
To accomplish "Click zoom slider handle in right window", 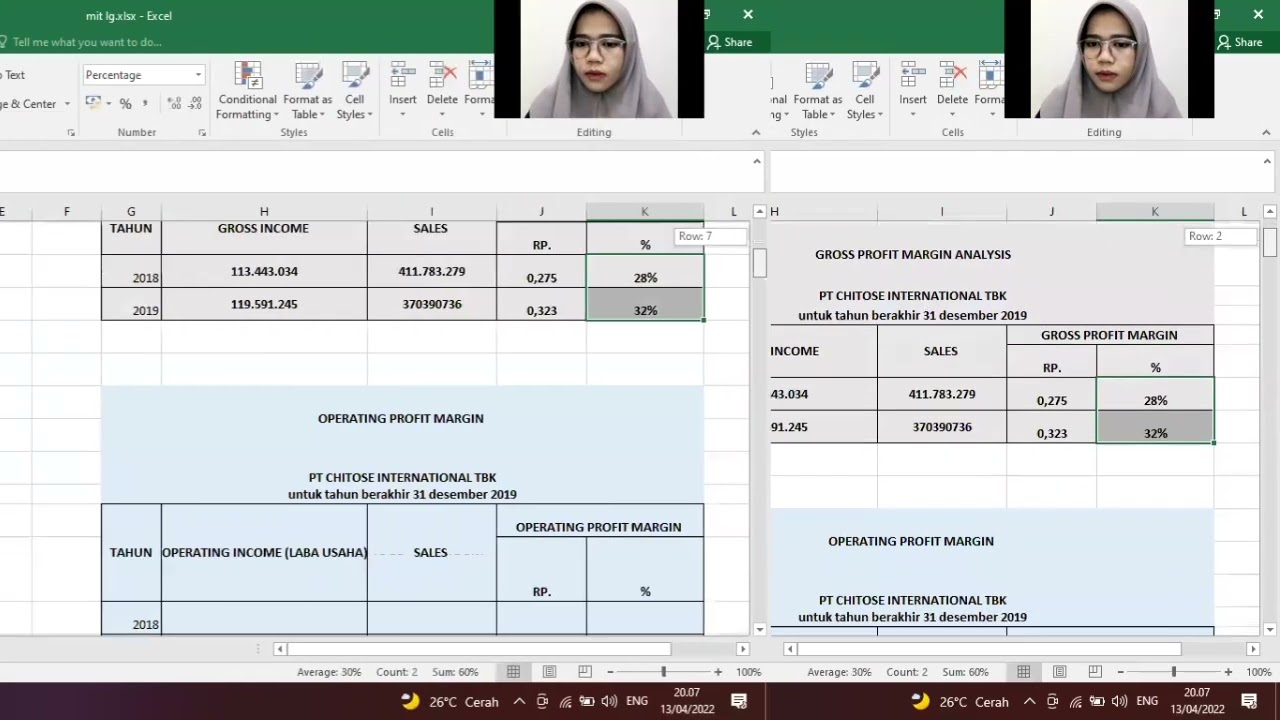I will pos(1173,672).
